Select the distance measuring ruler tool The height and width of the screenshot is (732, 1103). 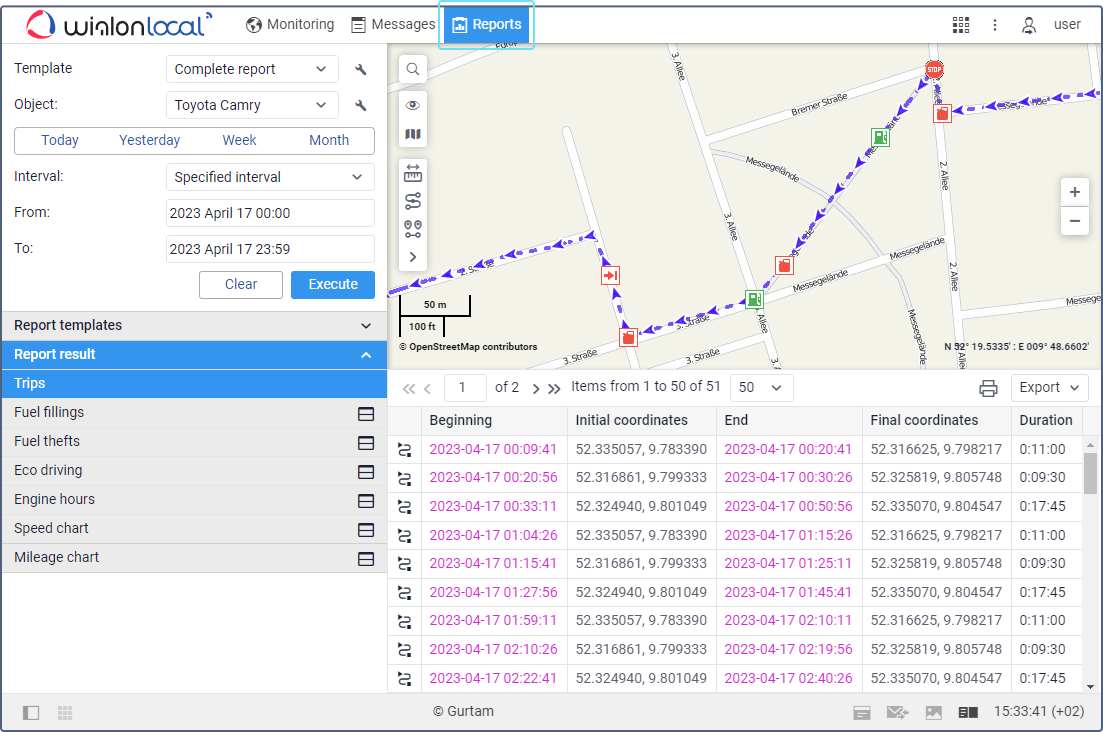(413, 173)
